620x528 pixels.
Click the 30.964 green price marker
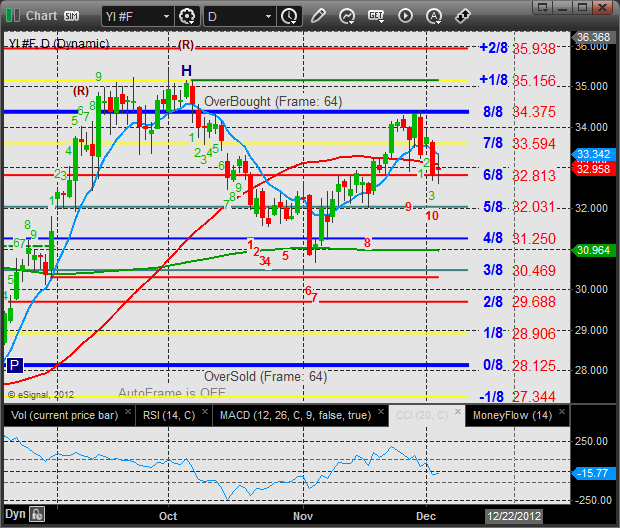coord(594,250)
